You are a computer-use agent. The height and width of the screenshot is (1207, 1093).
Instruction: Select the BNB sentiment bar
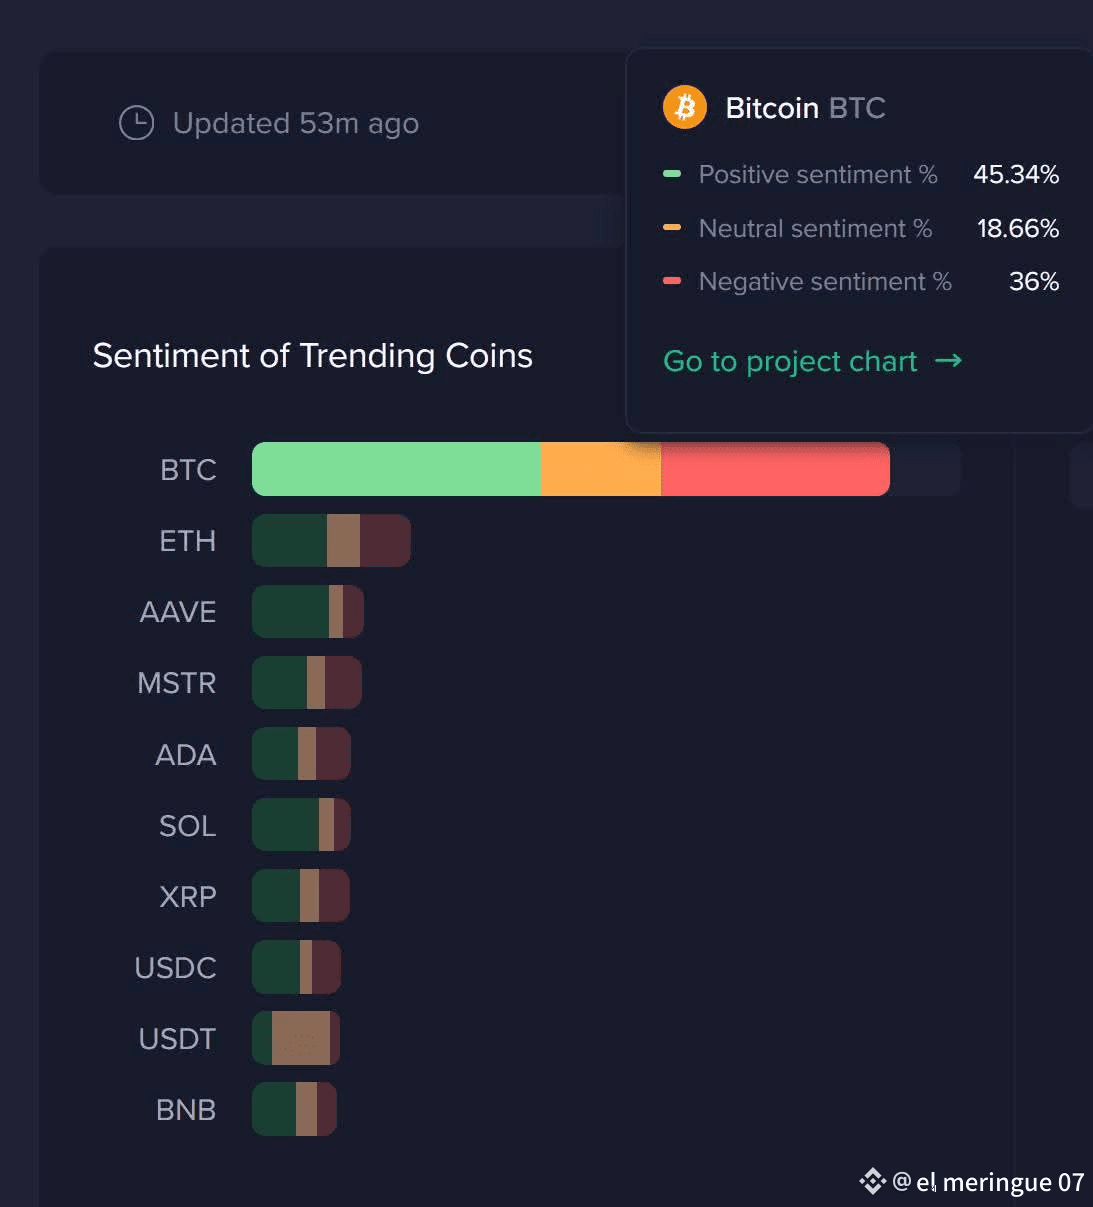(x=294, y=1109)
